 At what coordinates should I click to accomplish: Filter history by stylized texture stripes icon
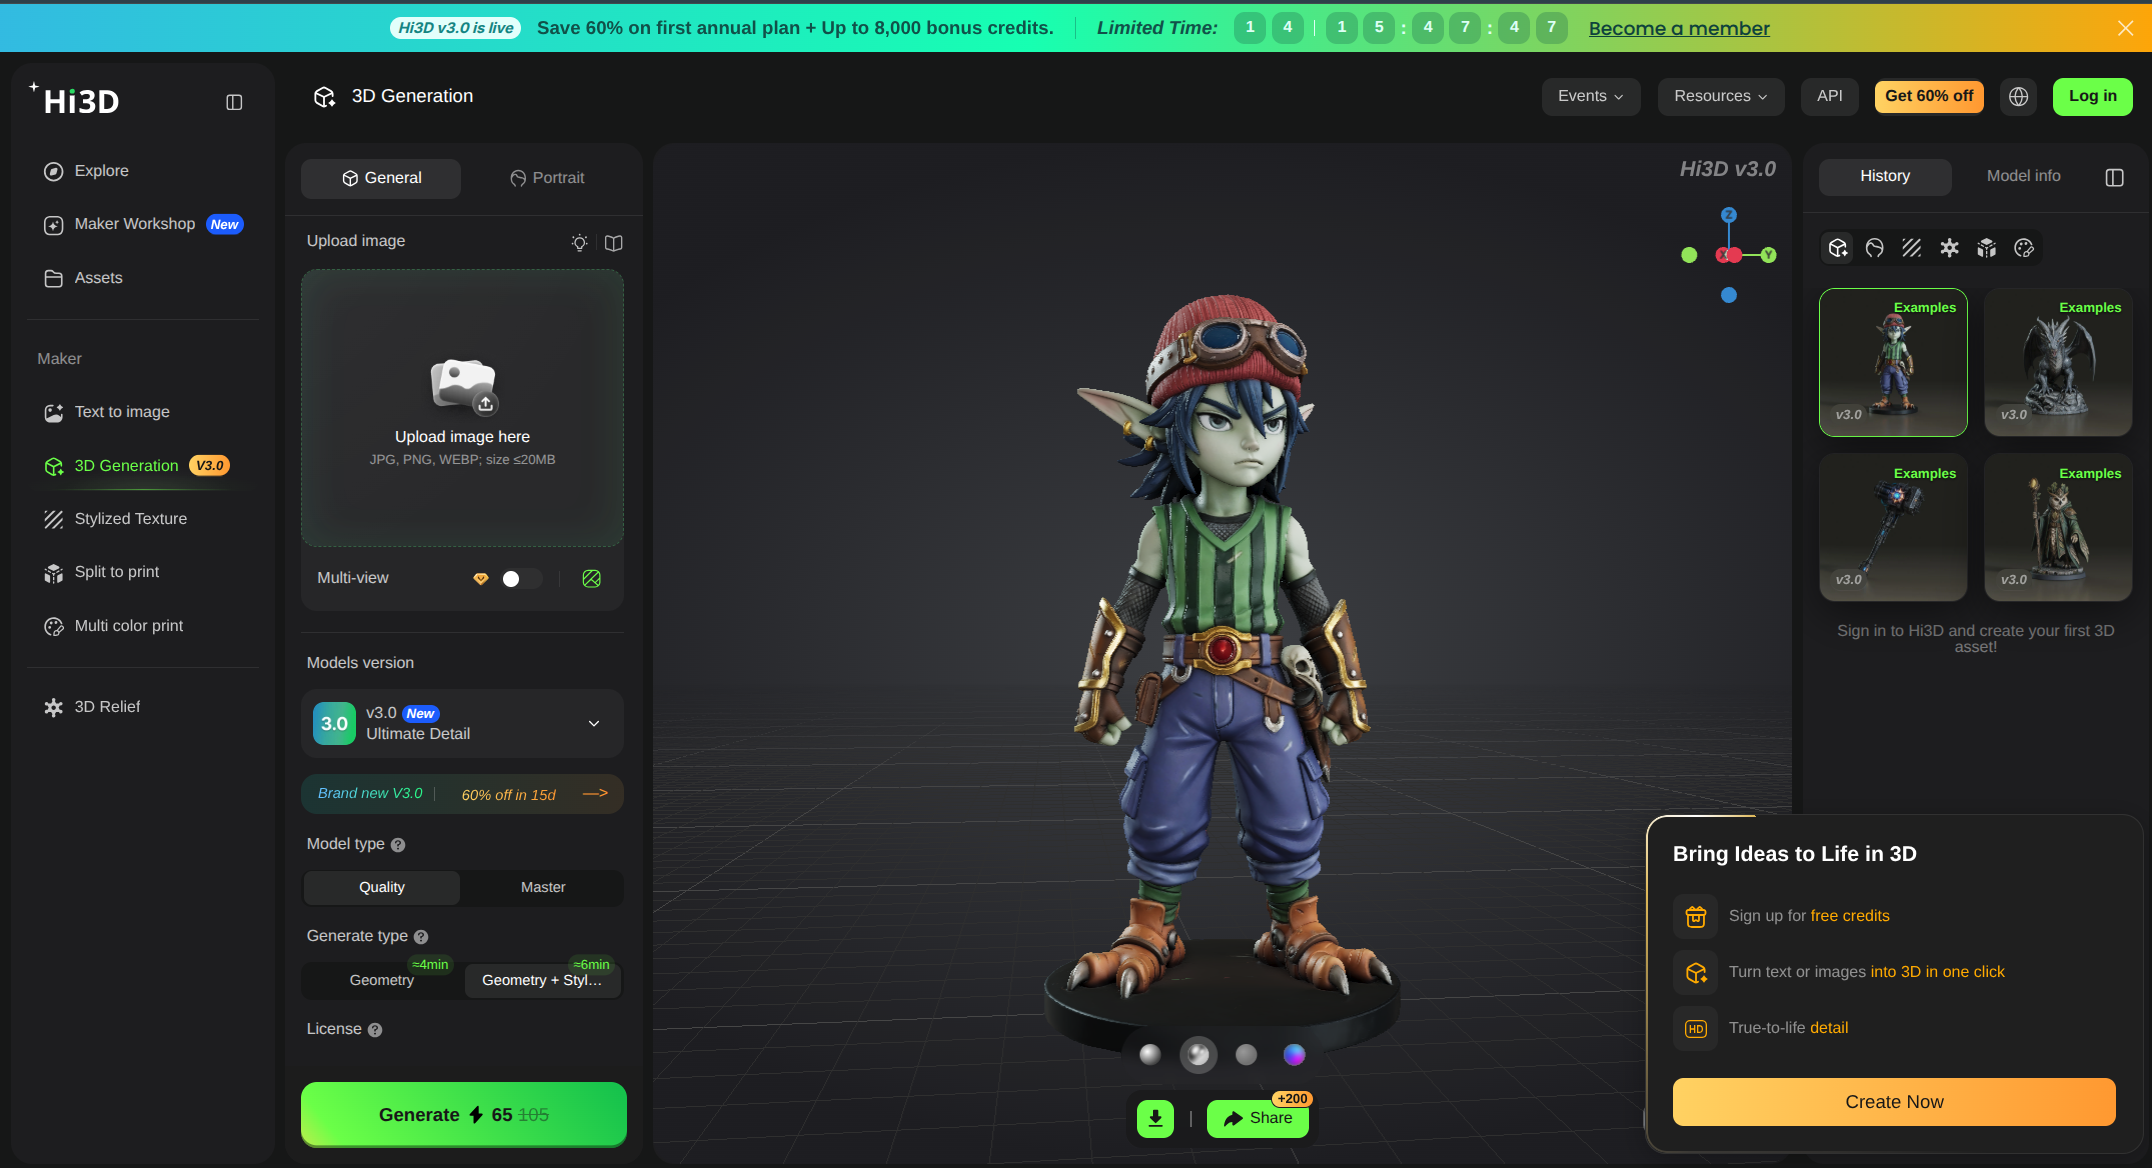[x=1912, y=248]
